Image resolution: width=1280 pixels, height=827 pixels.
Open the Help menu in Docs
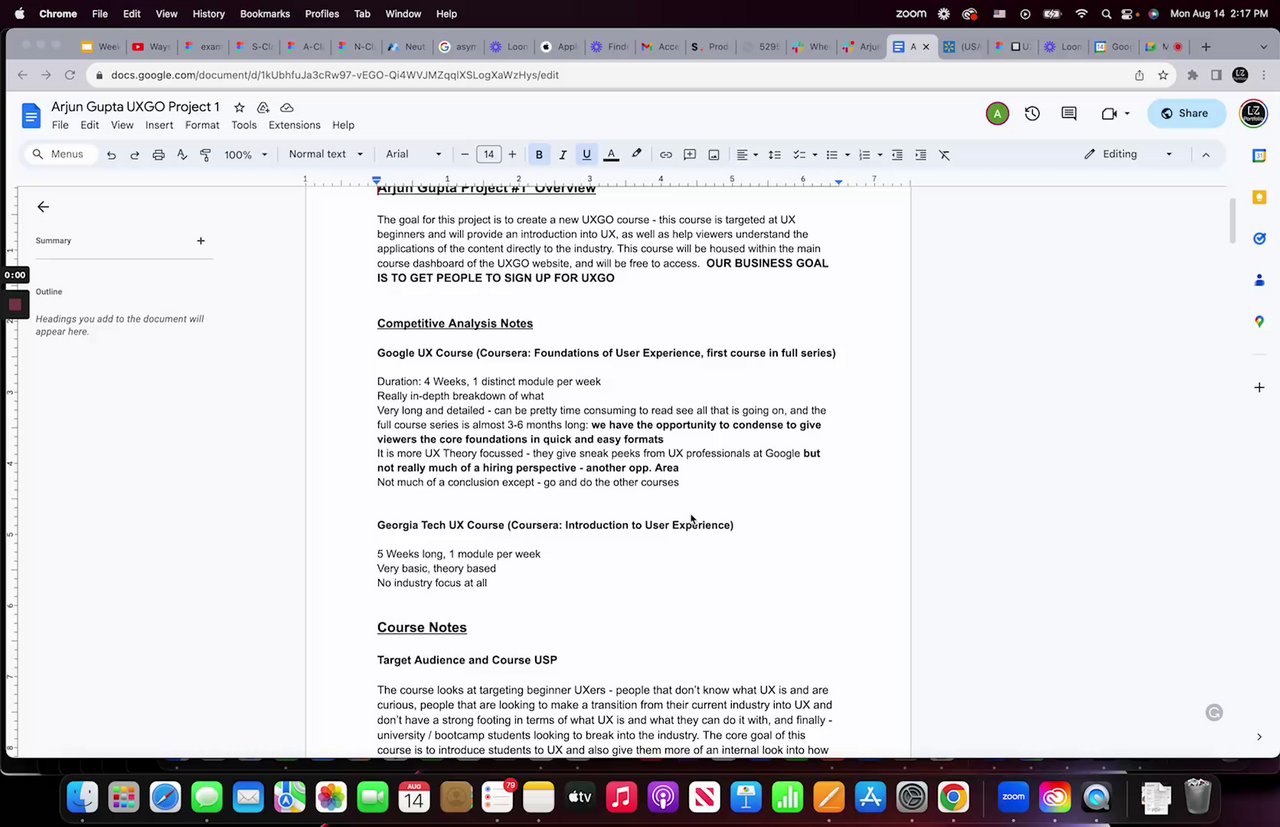[343, 125]
